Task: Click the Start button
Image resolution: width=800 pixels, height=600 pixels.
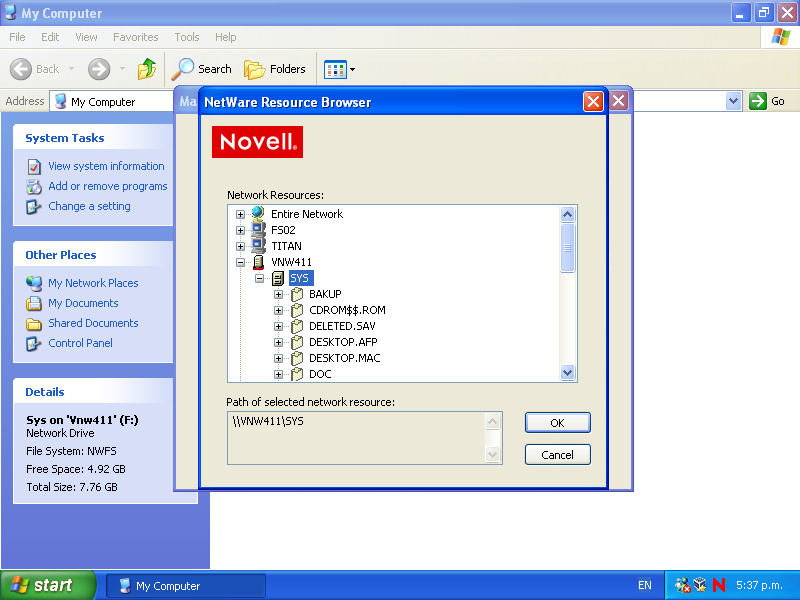Action: pyautogui.click(x=48, y=585)
